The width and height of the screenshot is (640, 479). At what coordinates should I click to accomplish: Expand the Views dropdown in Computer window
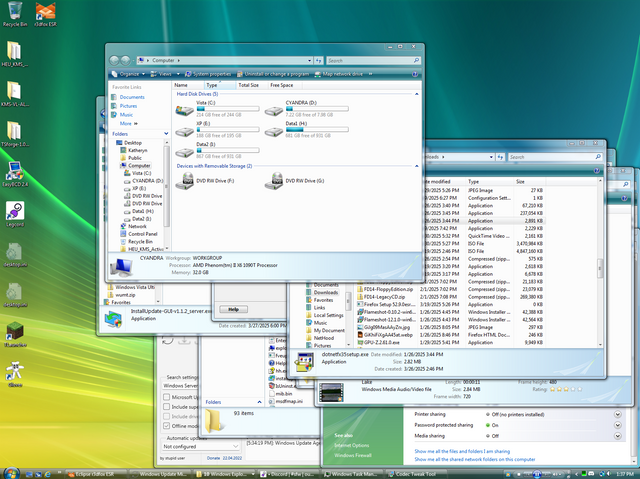pos(164,74)
